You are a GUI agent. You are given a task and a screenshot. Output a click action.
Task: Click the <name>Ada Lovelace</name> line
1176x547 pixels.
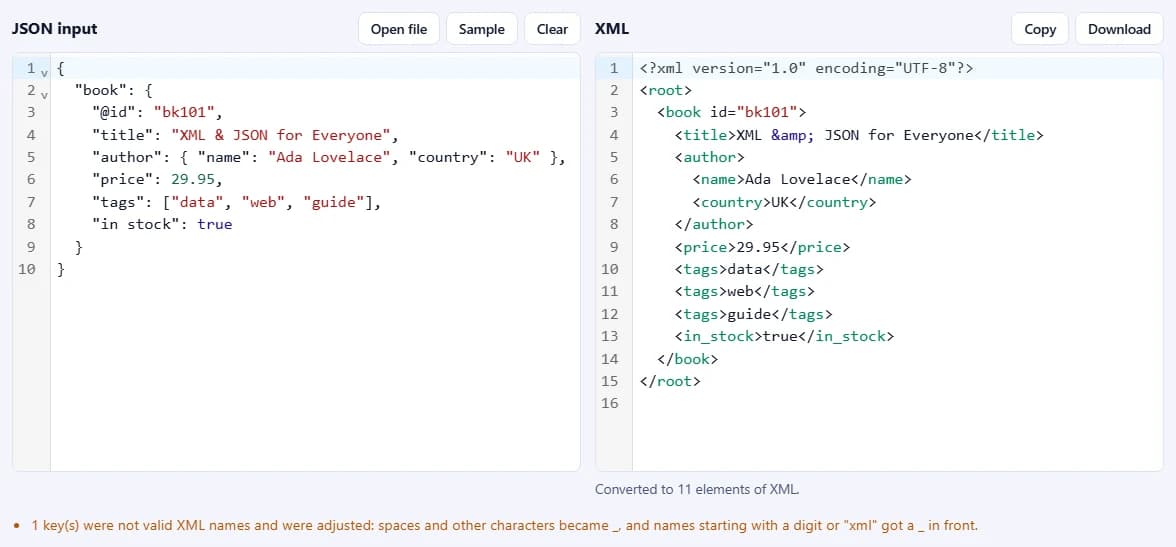pyautogui.click(x=802, y=180)
